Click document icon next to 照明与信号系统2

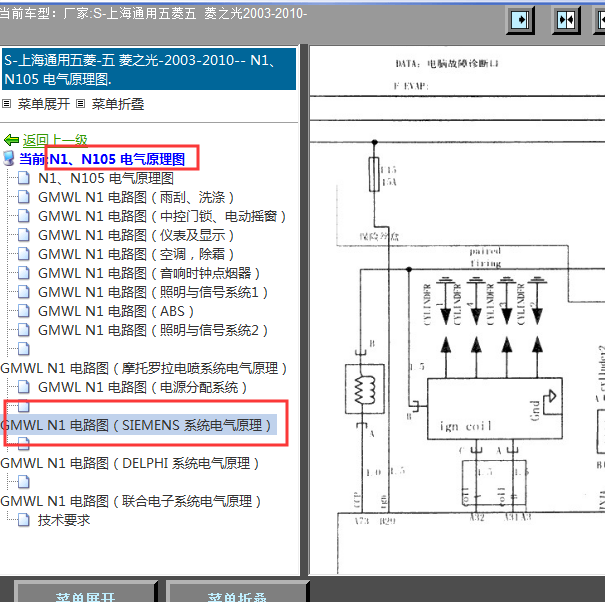[24, 330]
